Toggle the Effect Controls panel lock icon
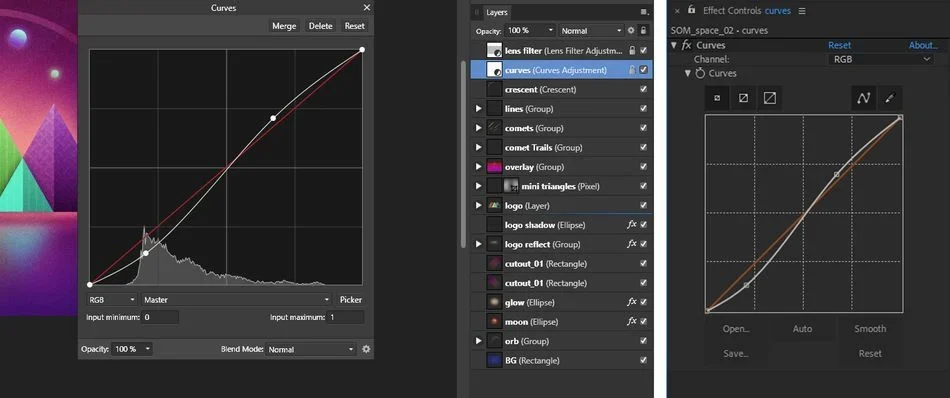 tap(691, 10)
